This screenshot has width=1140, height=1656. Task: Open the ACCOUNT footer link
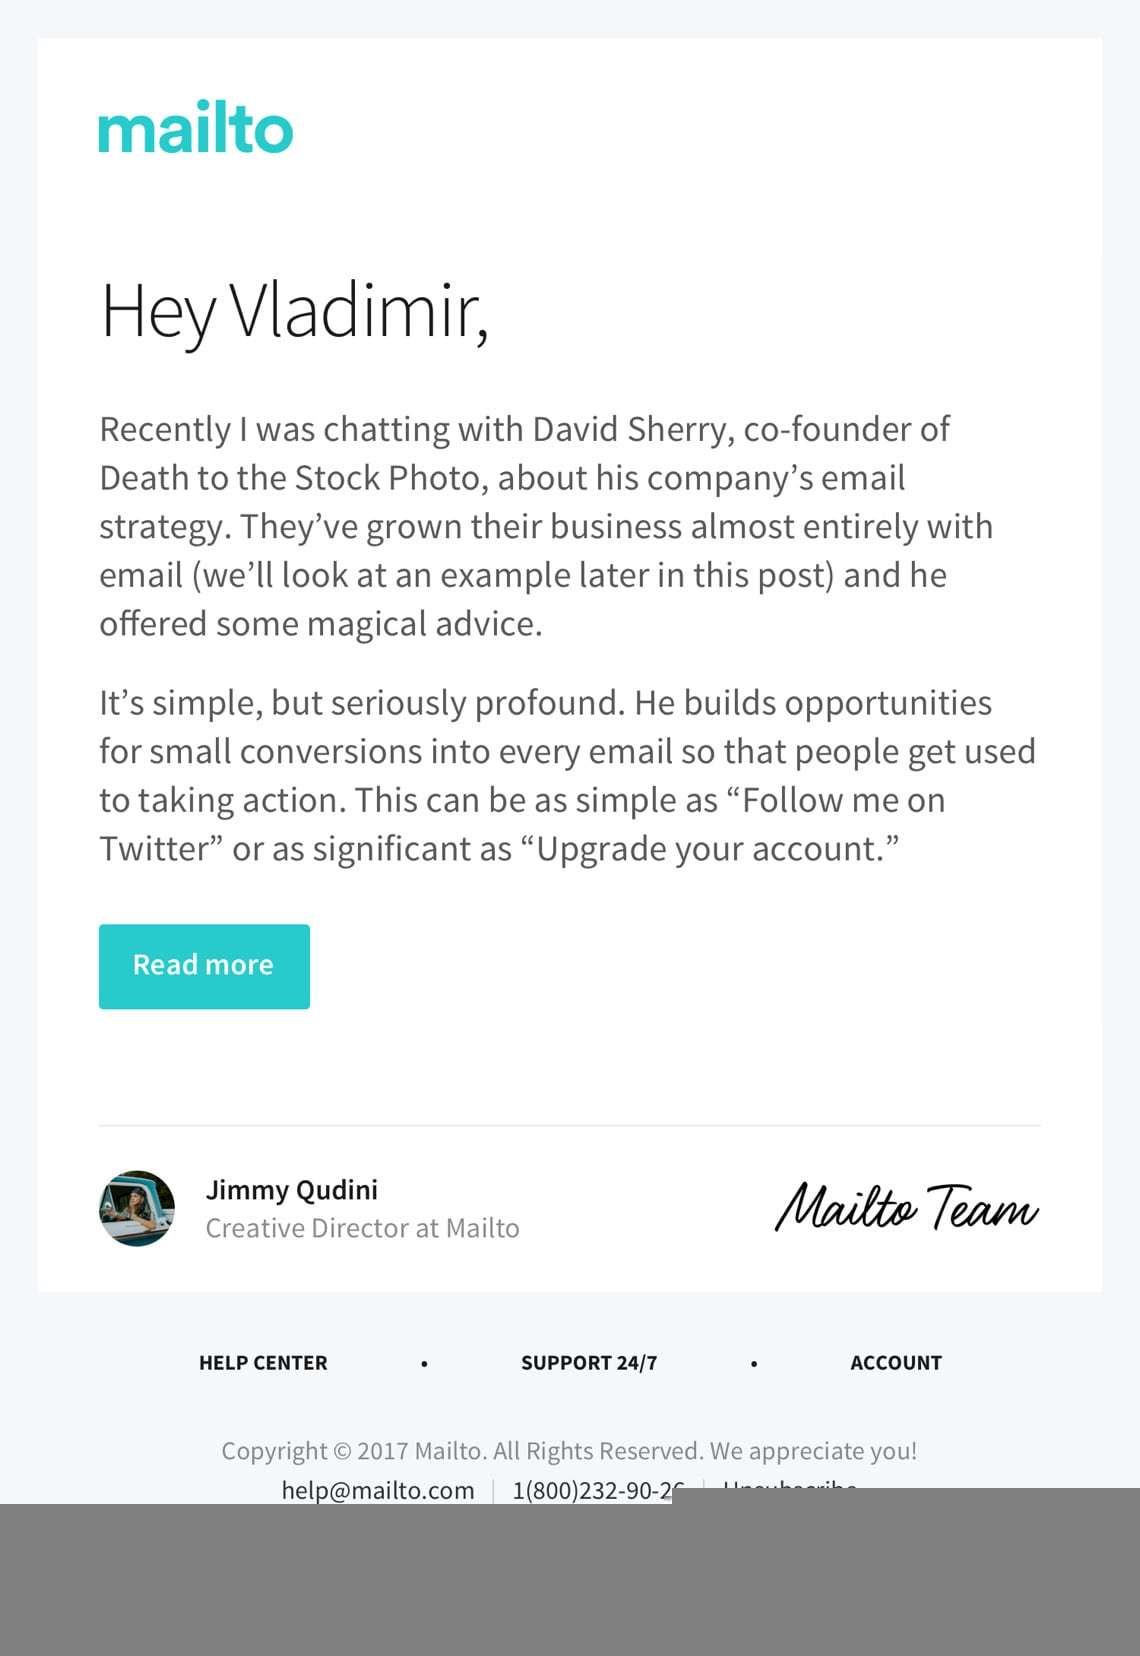(896, 1362)
